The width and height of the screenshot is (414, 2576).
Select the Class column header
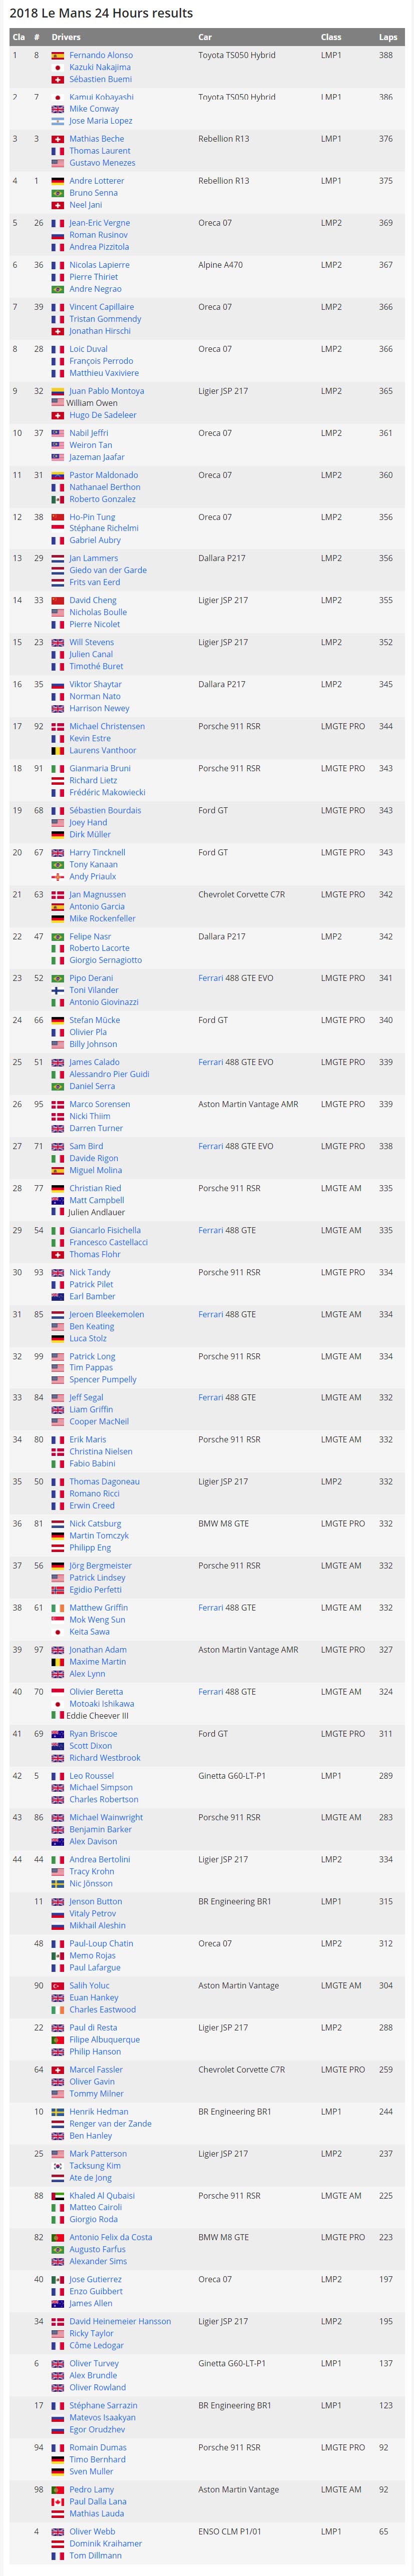331,37
